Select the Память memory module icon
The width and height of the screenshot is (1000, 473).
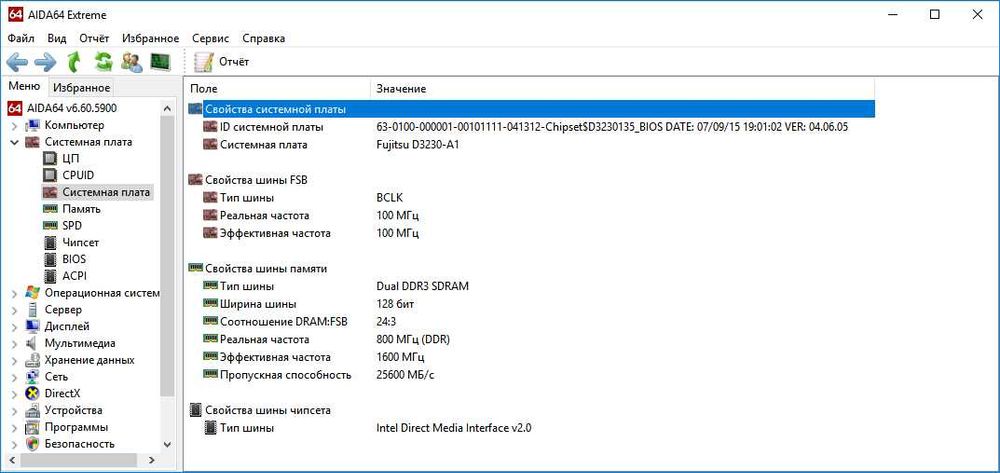point(50,209)
